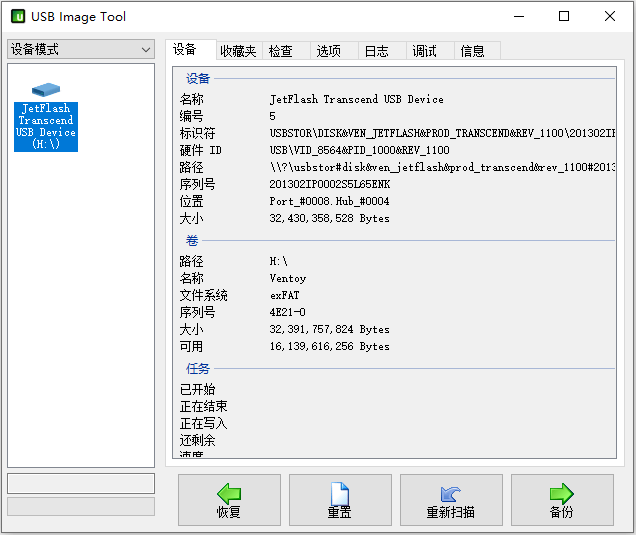Click volume size 32,391,757,824 Bytes
Viewport: 636px width, 535px height.
pyautogui.click(x=329, y=329)
